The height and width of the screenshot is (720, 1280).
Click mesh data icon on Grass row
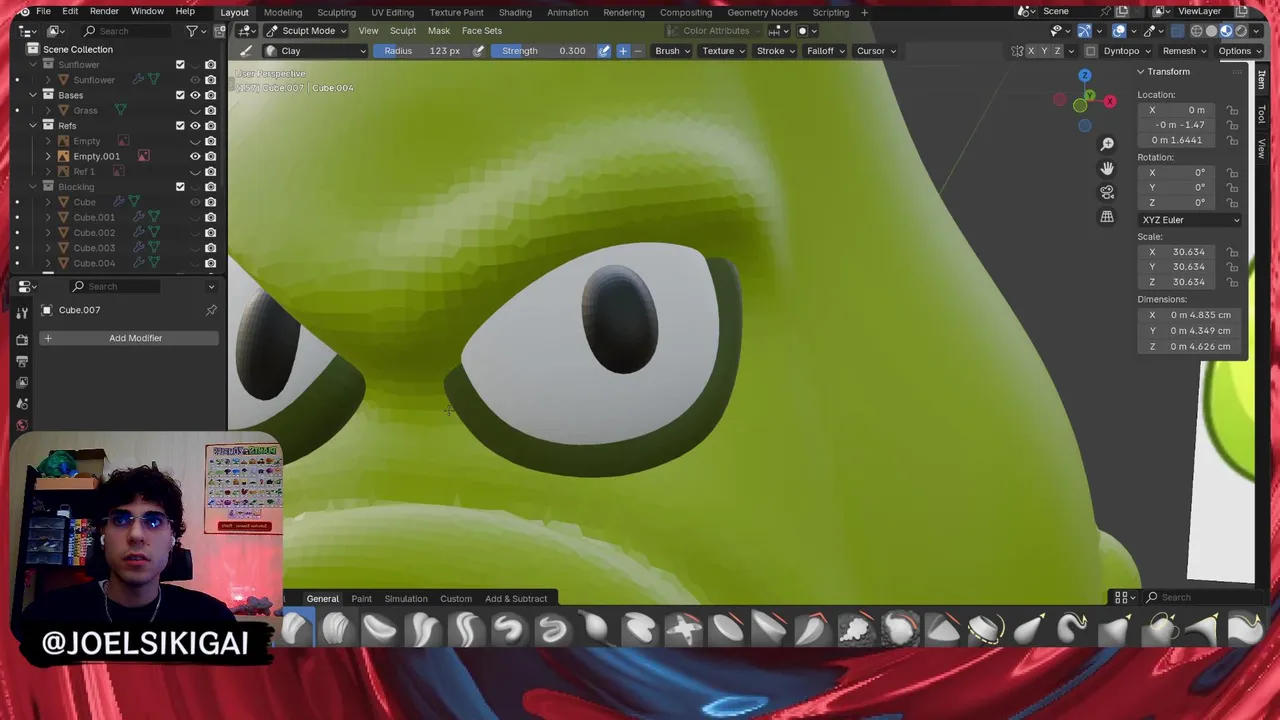[x=120, y=110]
